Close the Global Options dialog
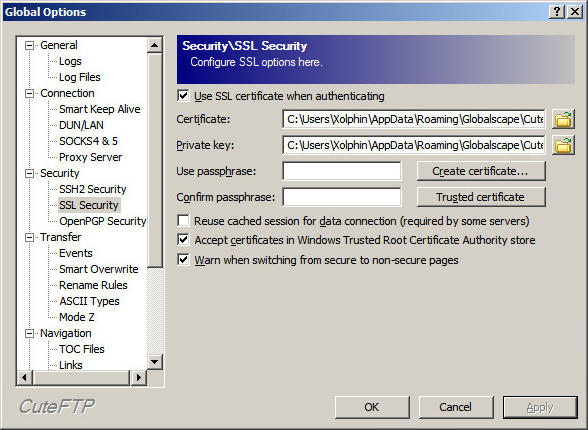 [x=574, y=12]
